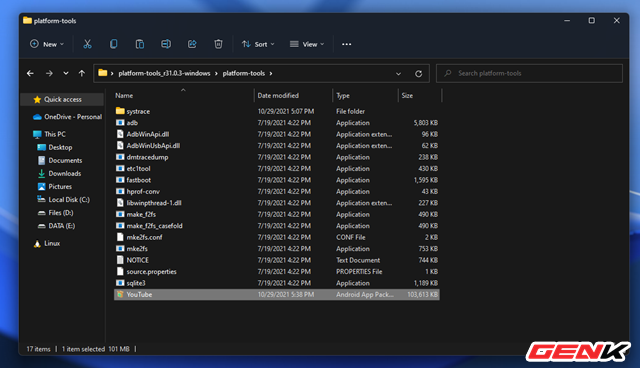Click the Pictures sidebar icon
Image resolution: width=640 pixels, height=368 pixels.
click(41, 186)
